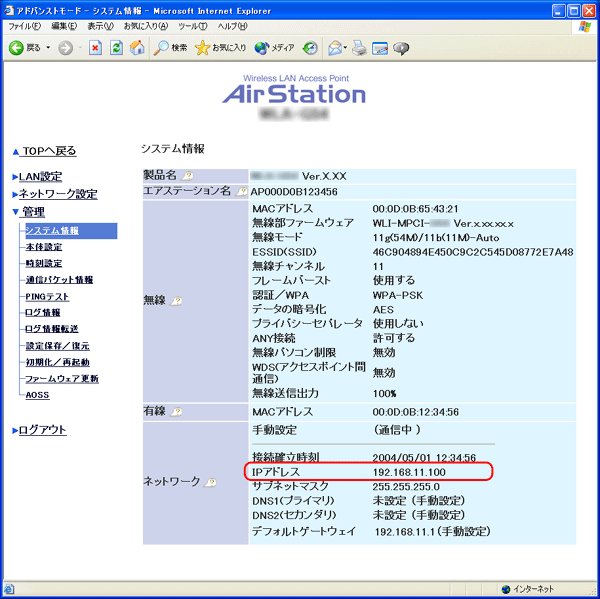The height and width of the screenshot is (599, 600).
Task: Click the WPA-PSK authentication value
Action: pyautogui.click(x=398, y=295)
